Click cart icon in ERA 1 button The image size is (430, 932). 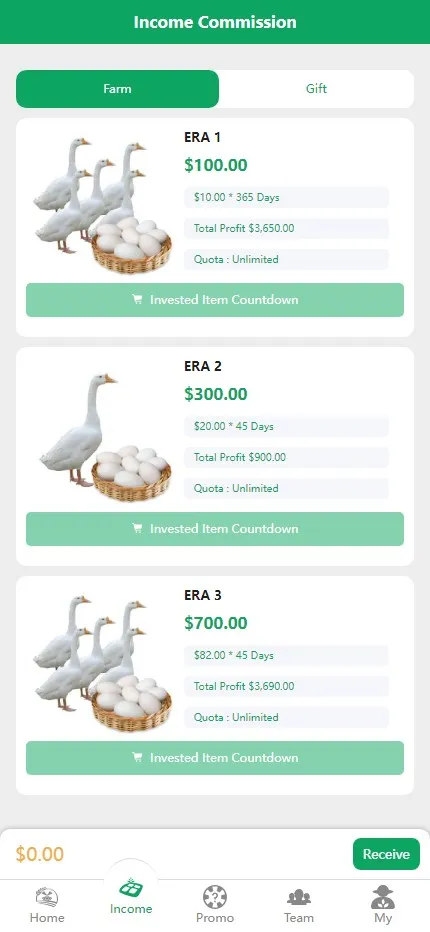(x=137, y=300)
